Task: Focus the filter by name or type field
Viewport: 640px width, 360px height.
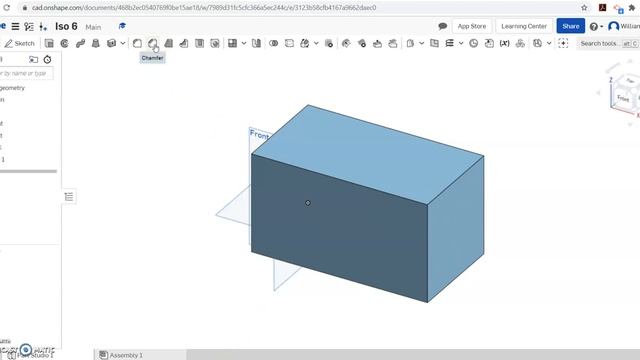Action: pyautogui.click(x=26, y=73)
